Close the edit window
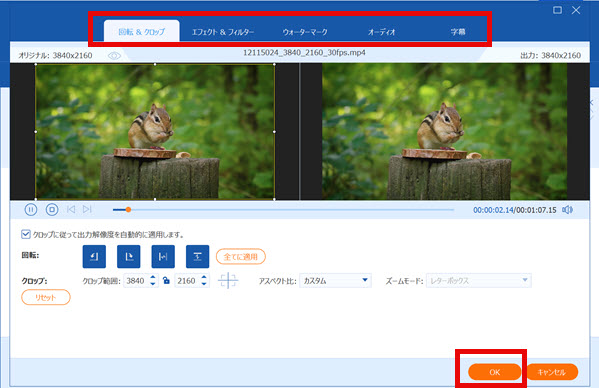Viewport: 599px width, 388px height. click(x=576, y=10)
